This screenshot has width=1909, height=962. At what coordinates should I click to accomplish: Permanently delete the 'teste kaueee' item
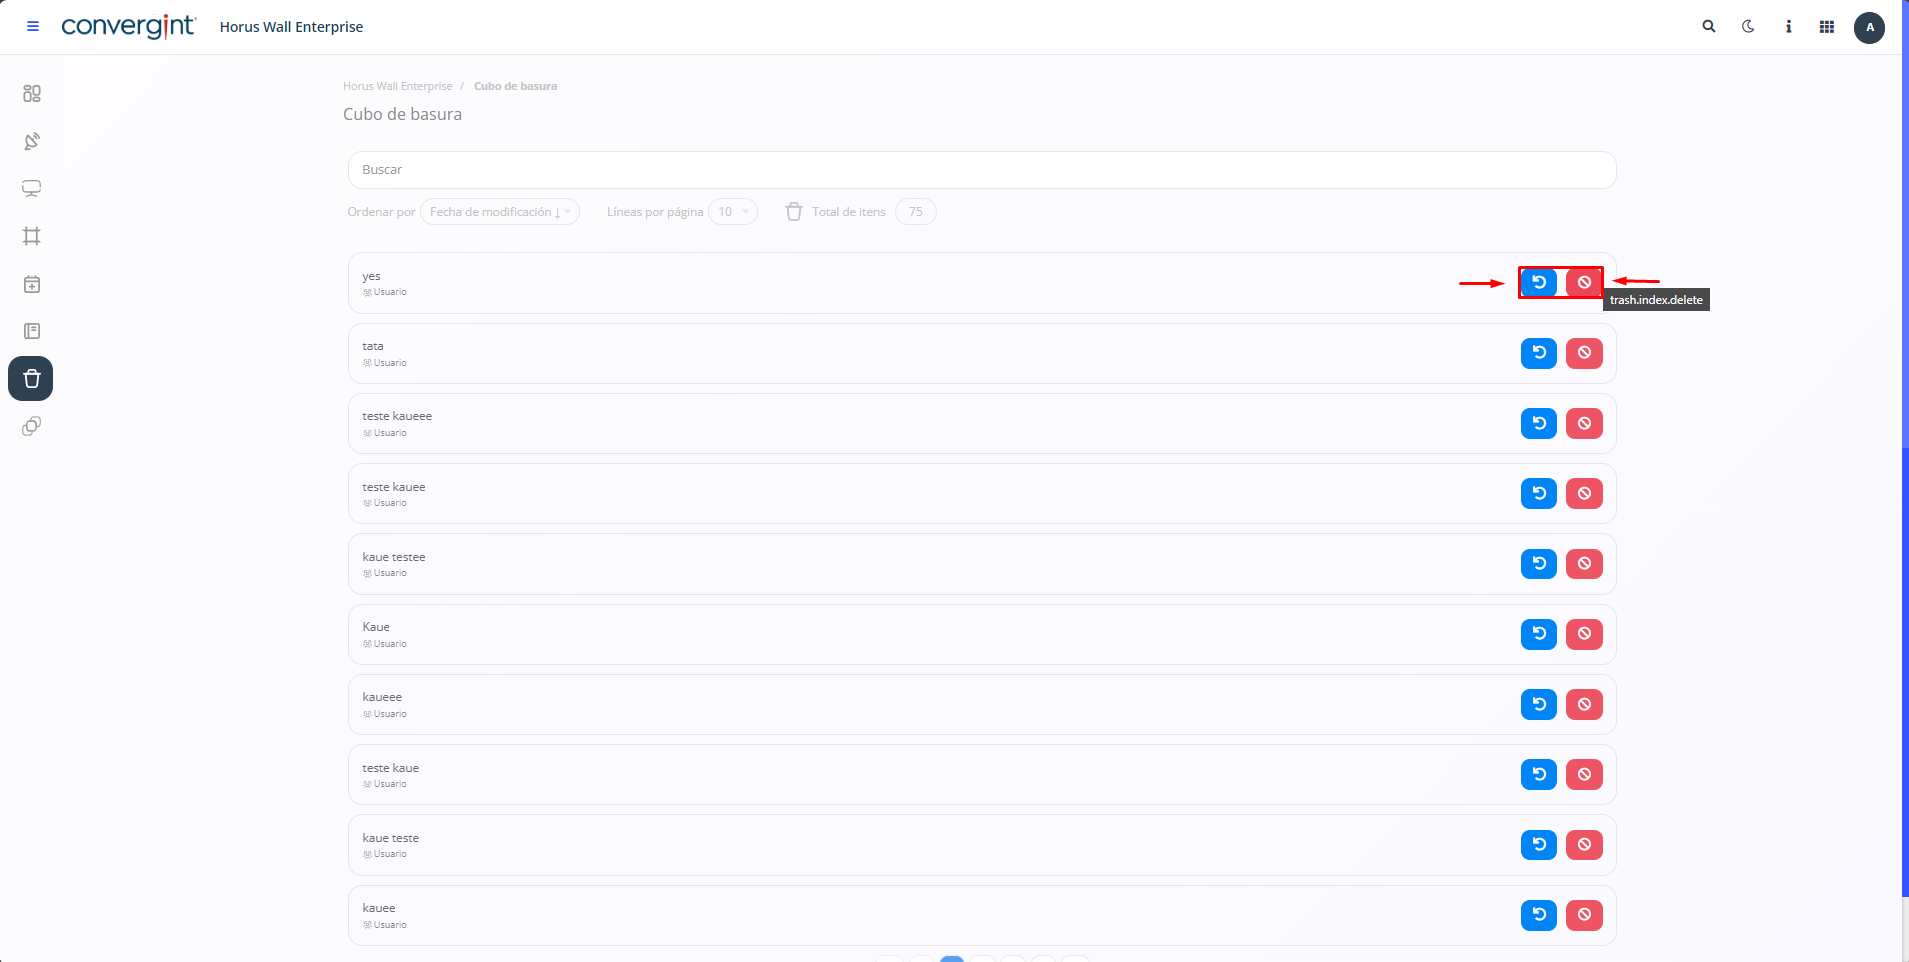click(x=1584, y=424)
